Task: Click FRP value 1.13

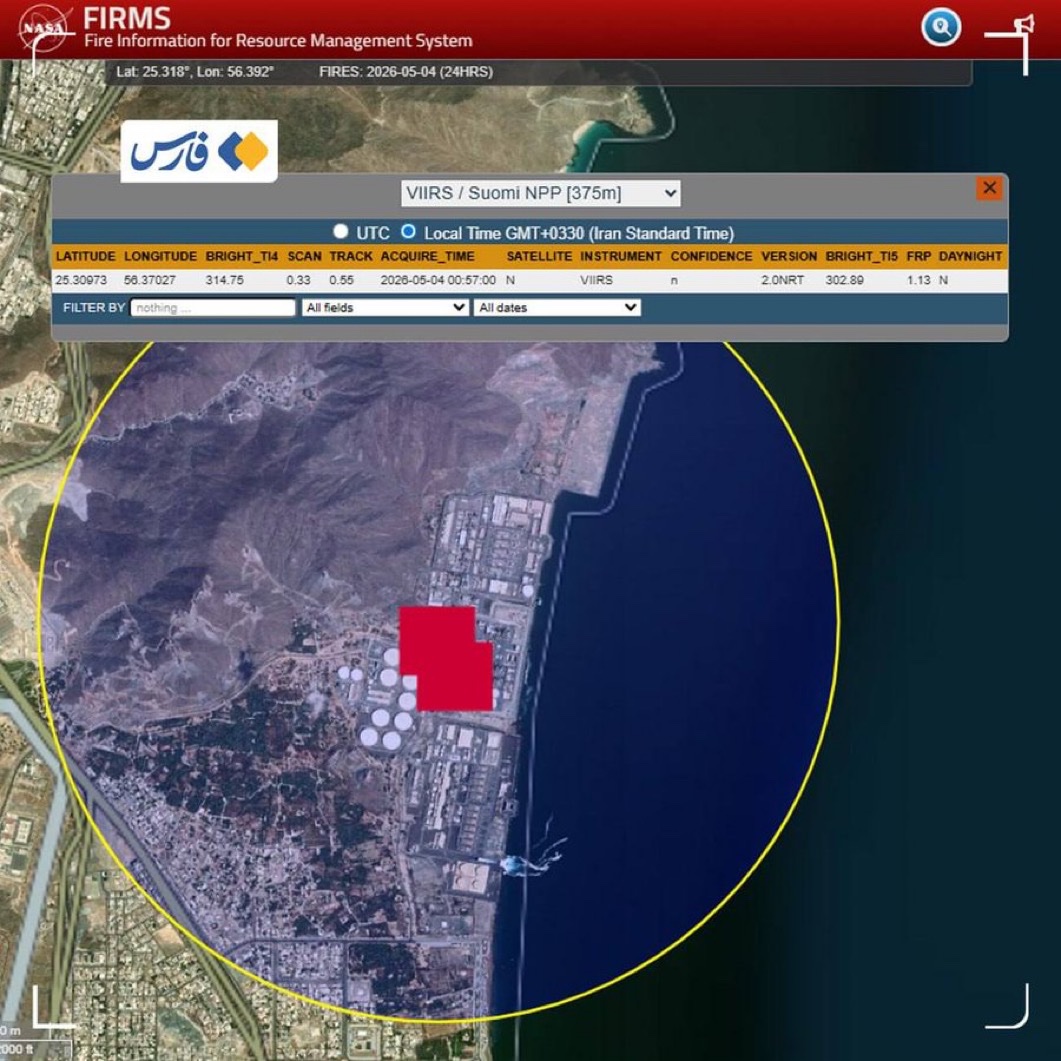Action: click(918, 280)
